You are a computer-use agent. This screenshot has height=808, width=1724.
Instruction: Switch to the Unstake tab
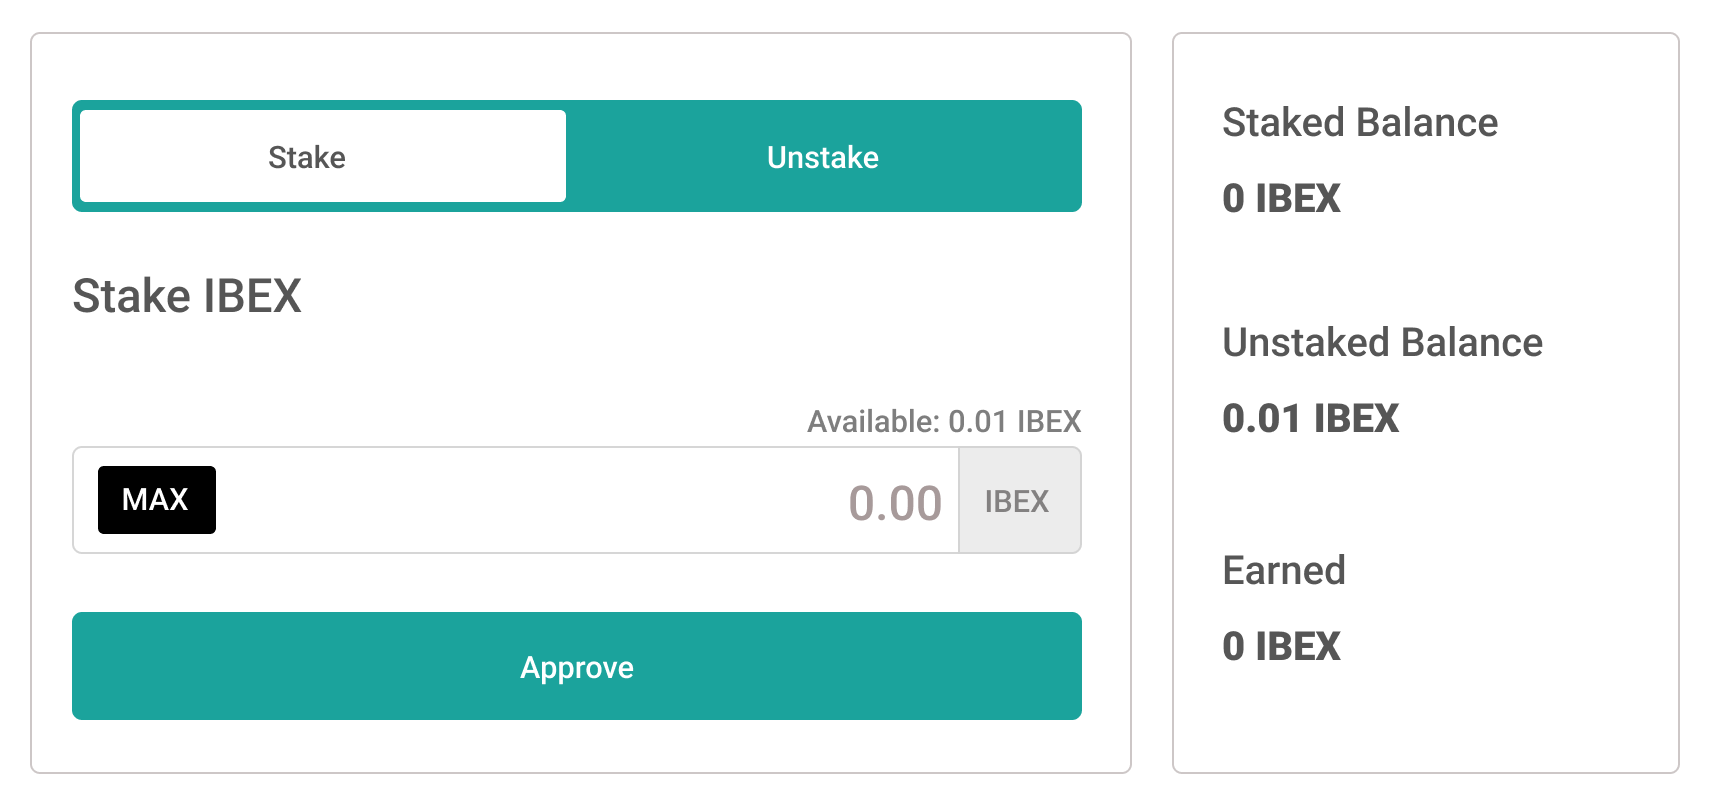coord(823,157)
